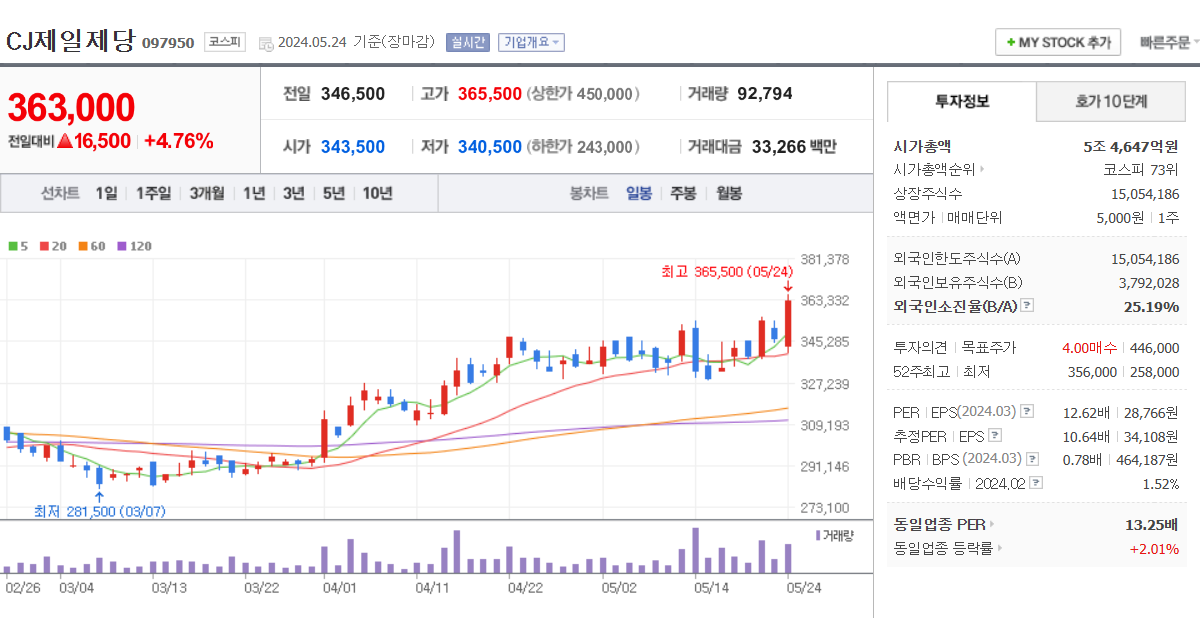
Task: Select the 1년 line chart period
Action: [x=254, y=193]
